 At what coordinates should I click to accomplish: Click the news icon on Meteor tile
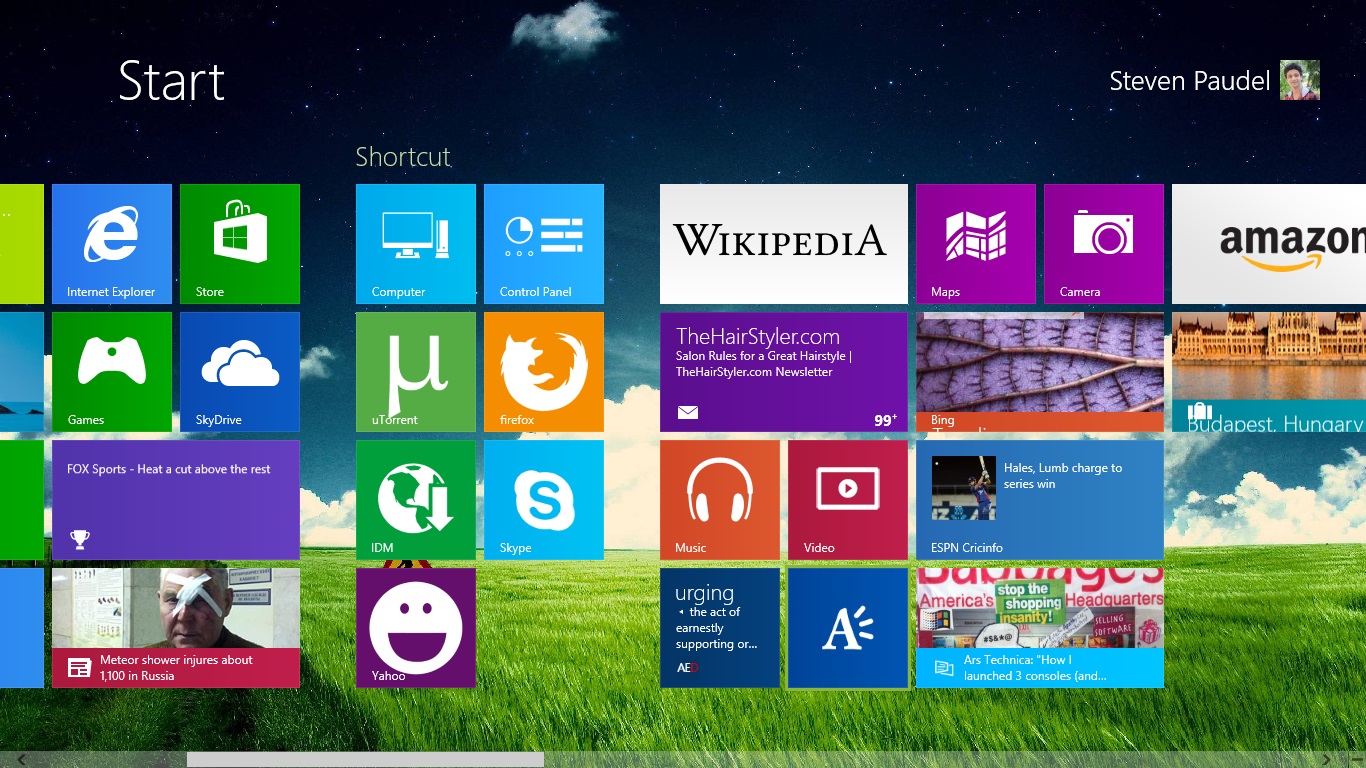point(80,668)
